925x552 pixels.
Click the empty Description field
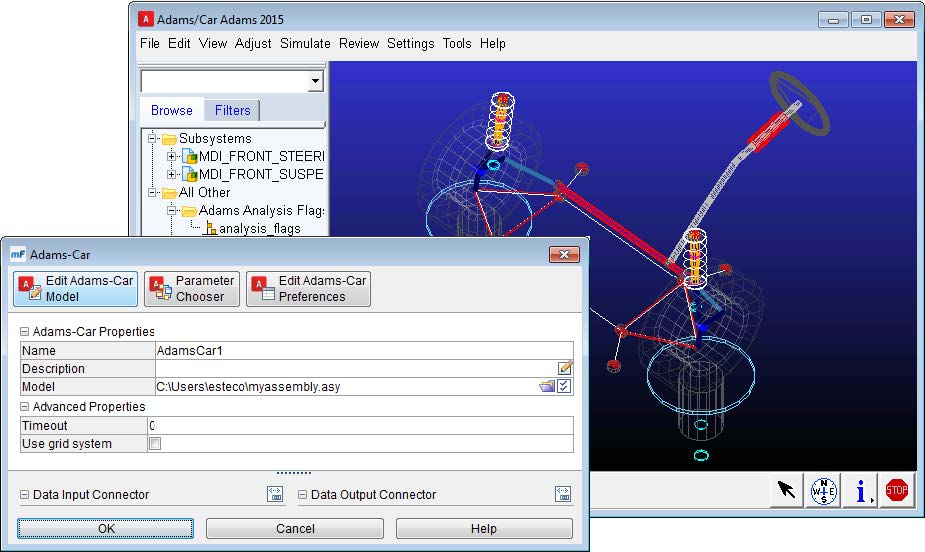[x=356, y=369]
